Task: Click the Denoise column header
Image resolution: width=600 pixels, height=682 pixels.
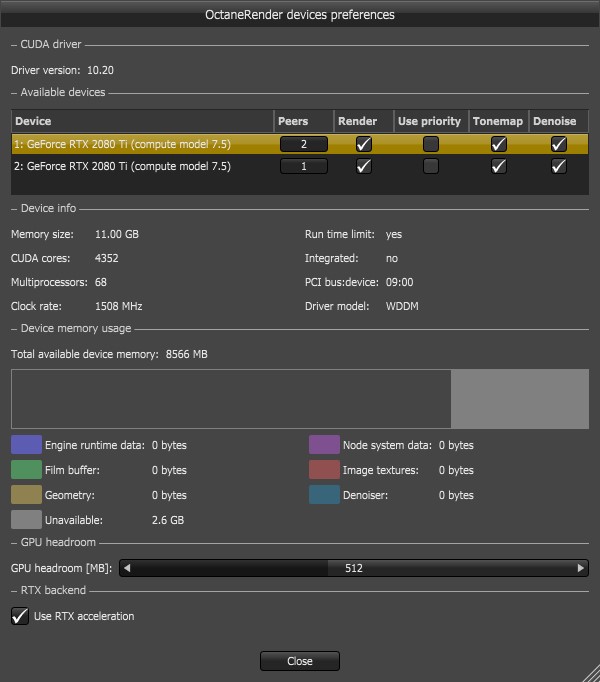Action: point(559,121)
